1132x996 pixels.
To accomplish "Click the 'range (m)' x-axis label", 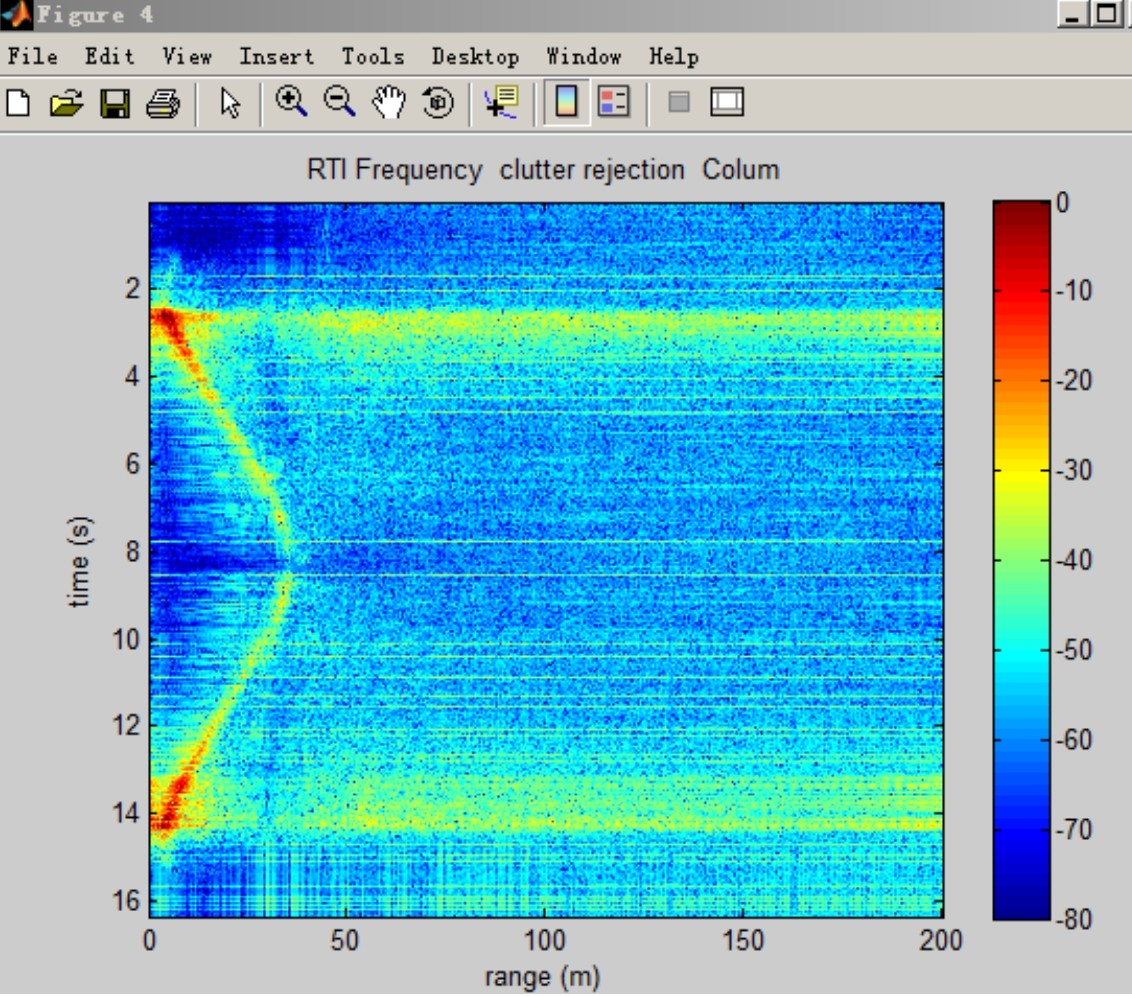I will click(542, 977).
